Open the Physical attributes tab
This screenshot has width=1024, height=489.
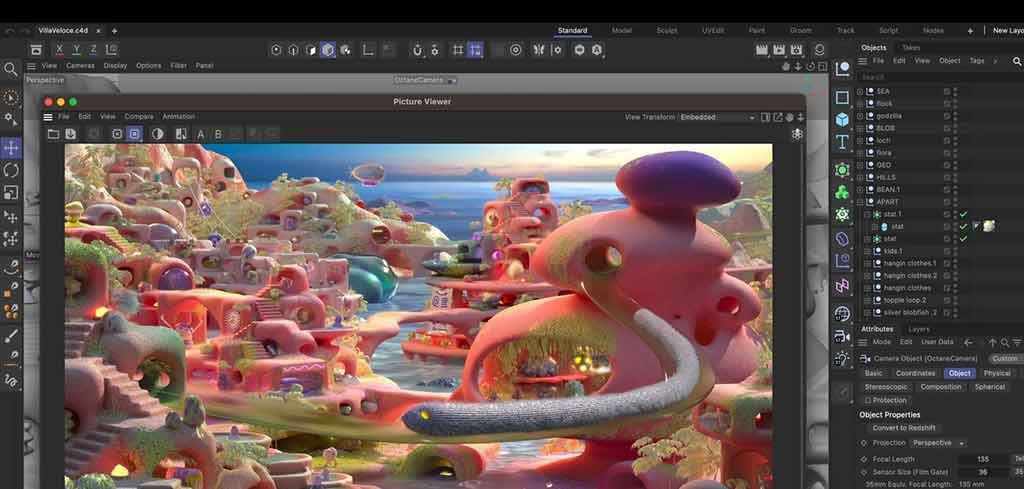(x=997, y=373)
